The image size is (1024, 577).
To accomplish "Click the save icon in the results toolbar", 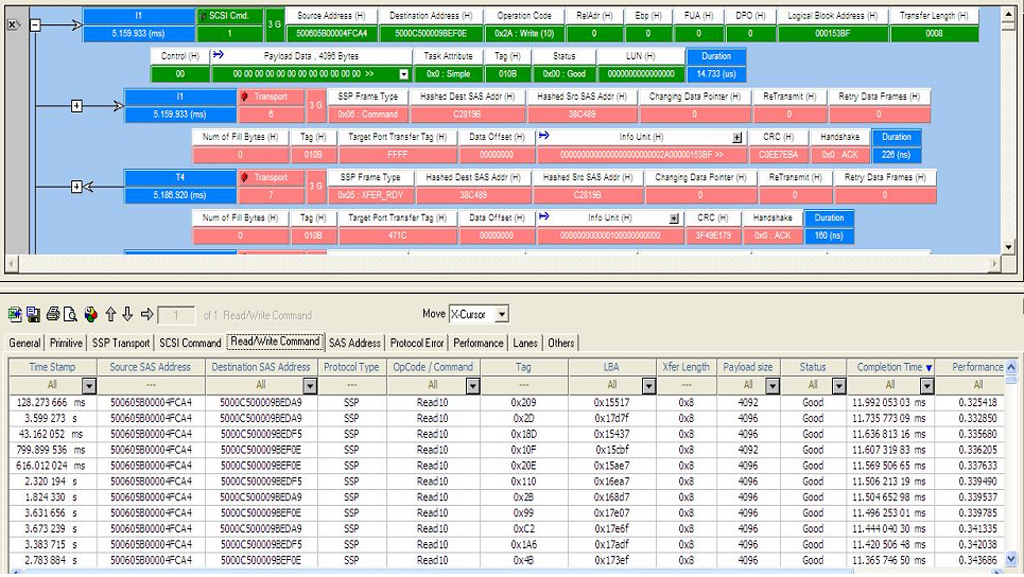I will point(33,314).
